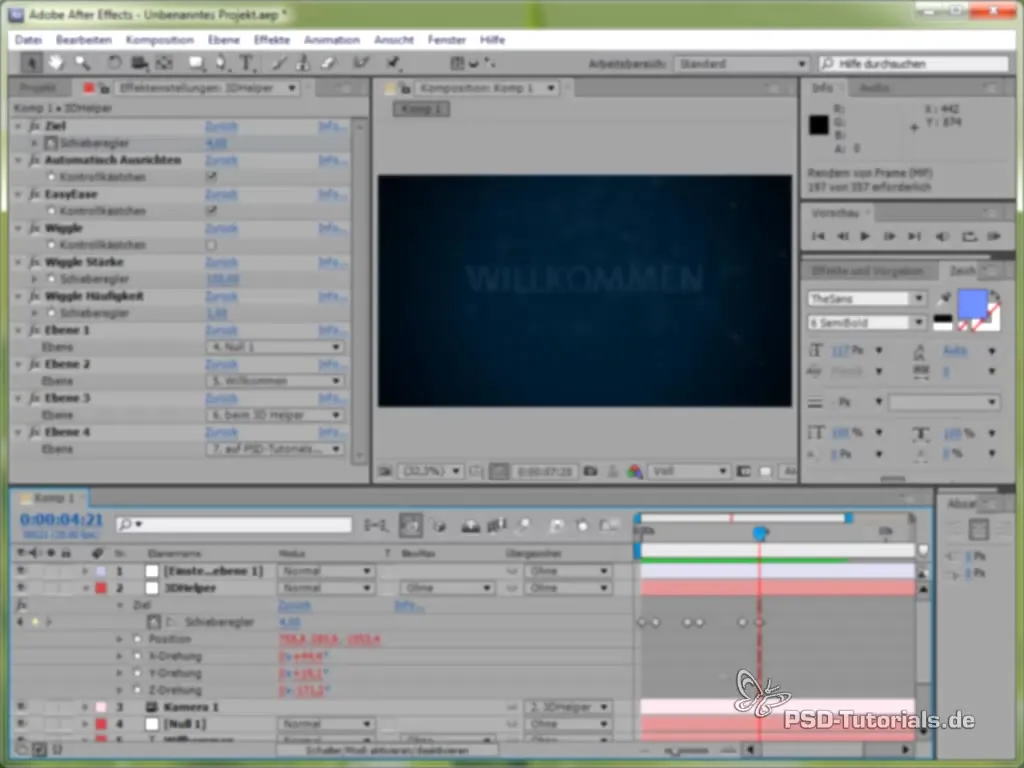The width and height of the screenshot is (1024, 768).
Task: Click timeline zoom slider at bottom
Action: [686, 750]
